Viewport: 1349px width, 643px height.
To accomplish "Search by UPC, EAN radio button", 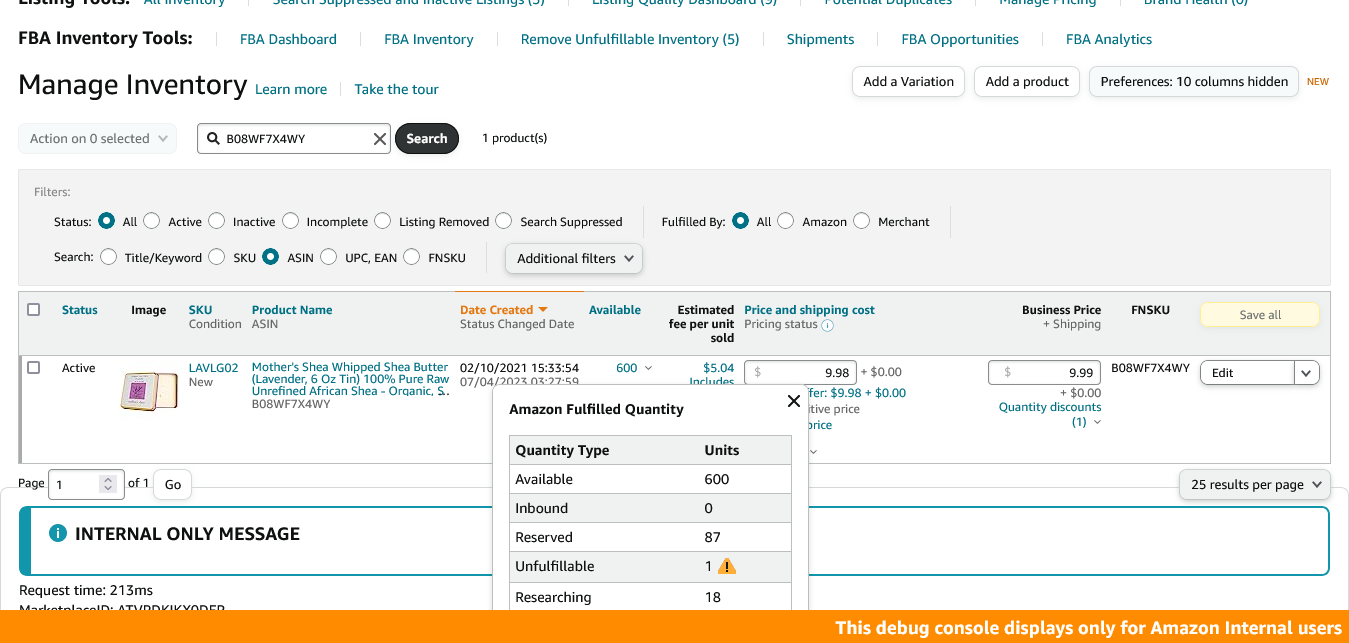I will click(x=329, y=257).
